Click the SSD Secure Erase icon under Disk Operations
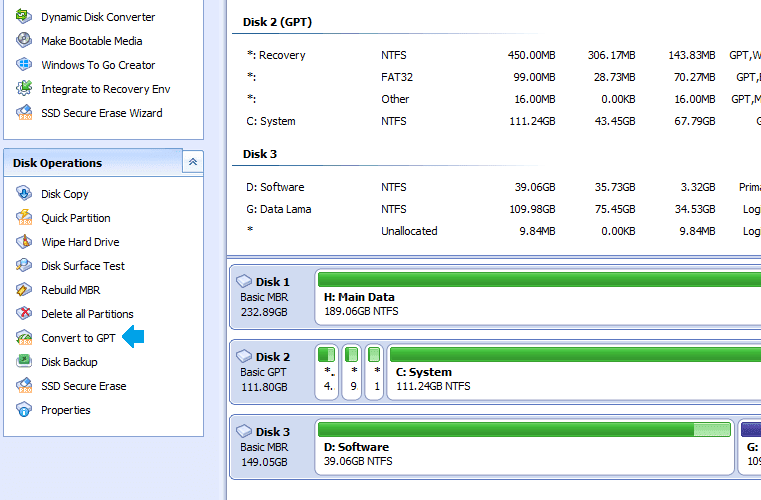This screenshot has width=761, height=500. click(24, 385)
